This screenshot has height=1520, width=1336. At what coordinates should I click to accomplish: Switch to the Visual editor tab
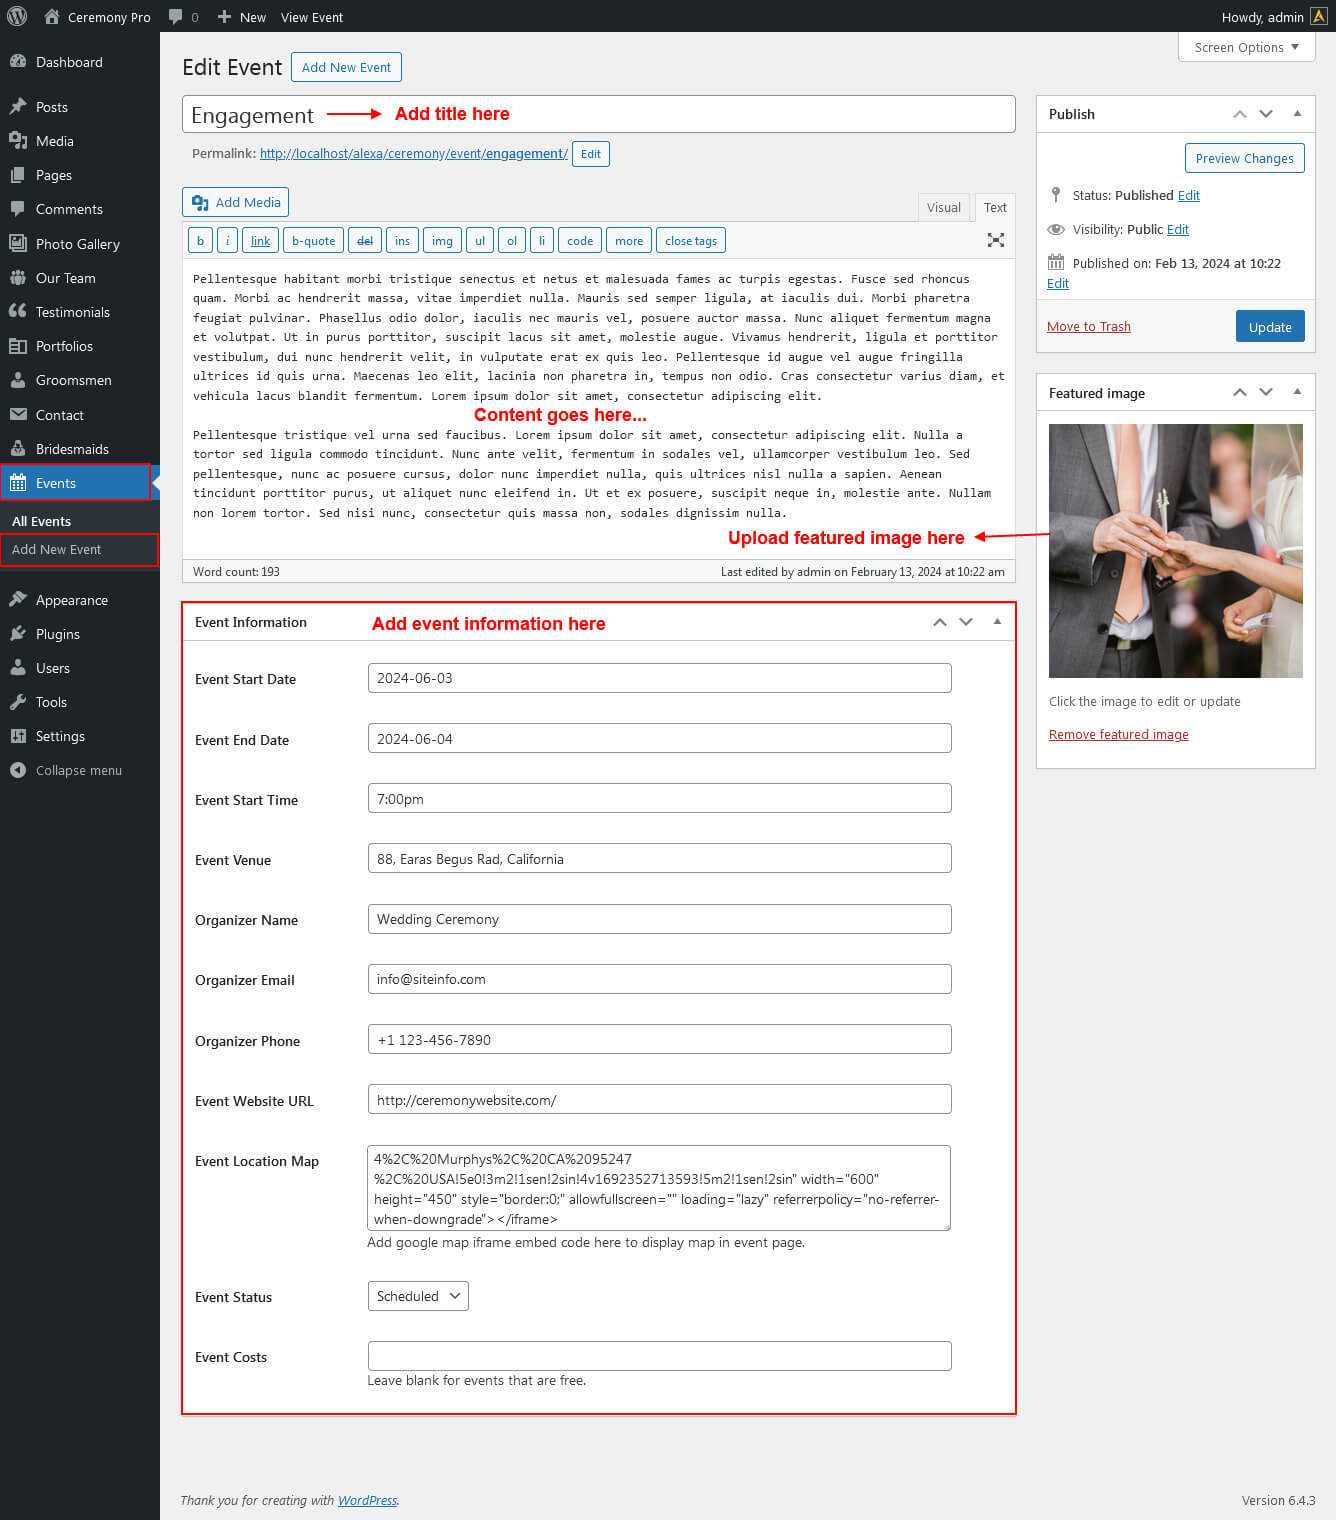[943, 207]
